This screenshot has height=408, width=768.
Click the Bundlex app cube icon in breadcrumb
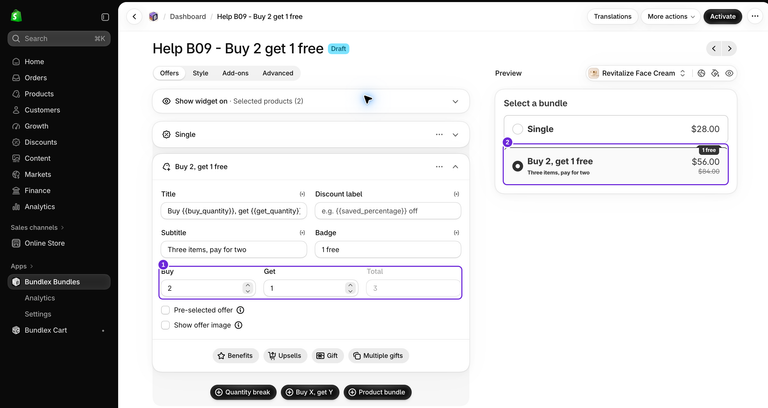coord(154,17)
